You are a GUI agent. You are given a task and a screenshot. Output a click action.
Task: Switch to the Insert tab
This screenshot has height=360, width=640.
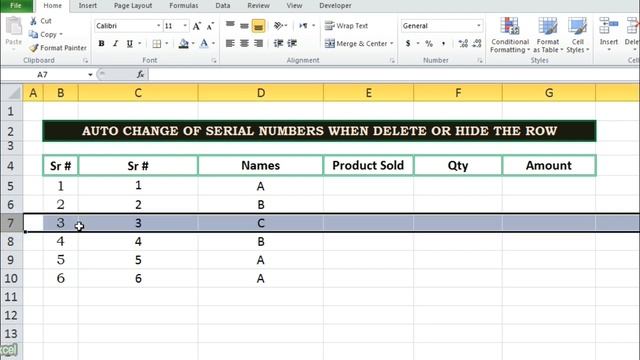[88, 6]
